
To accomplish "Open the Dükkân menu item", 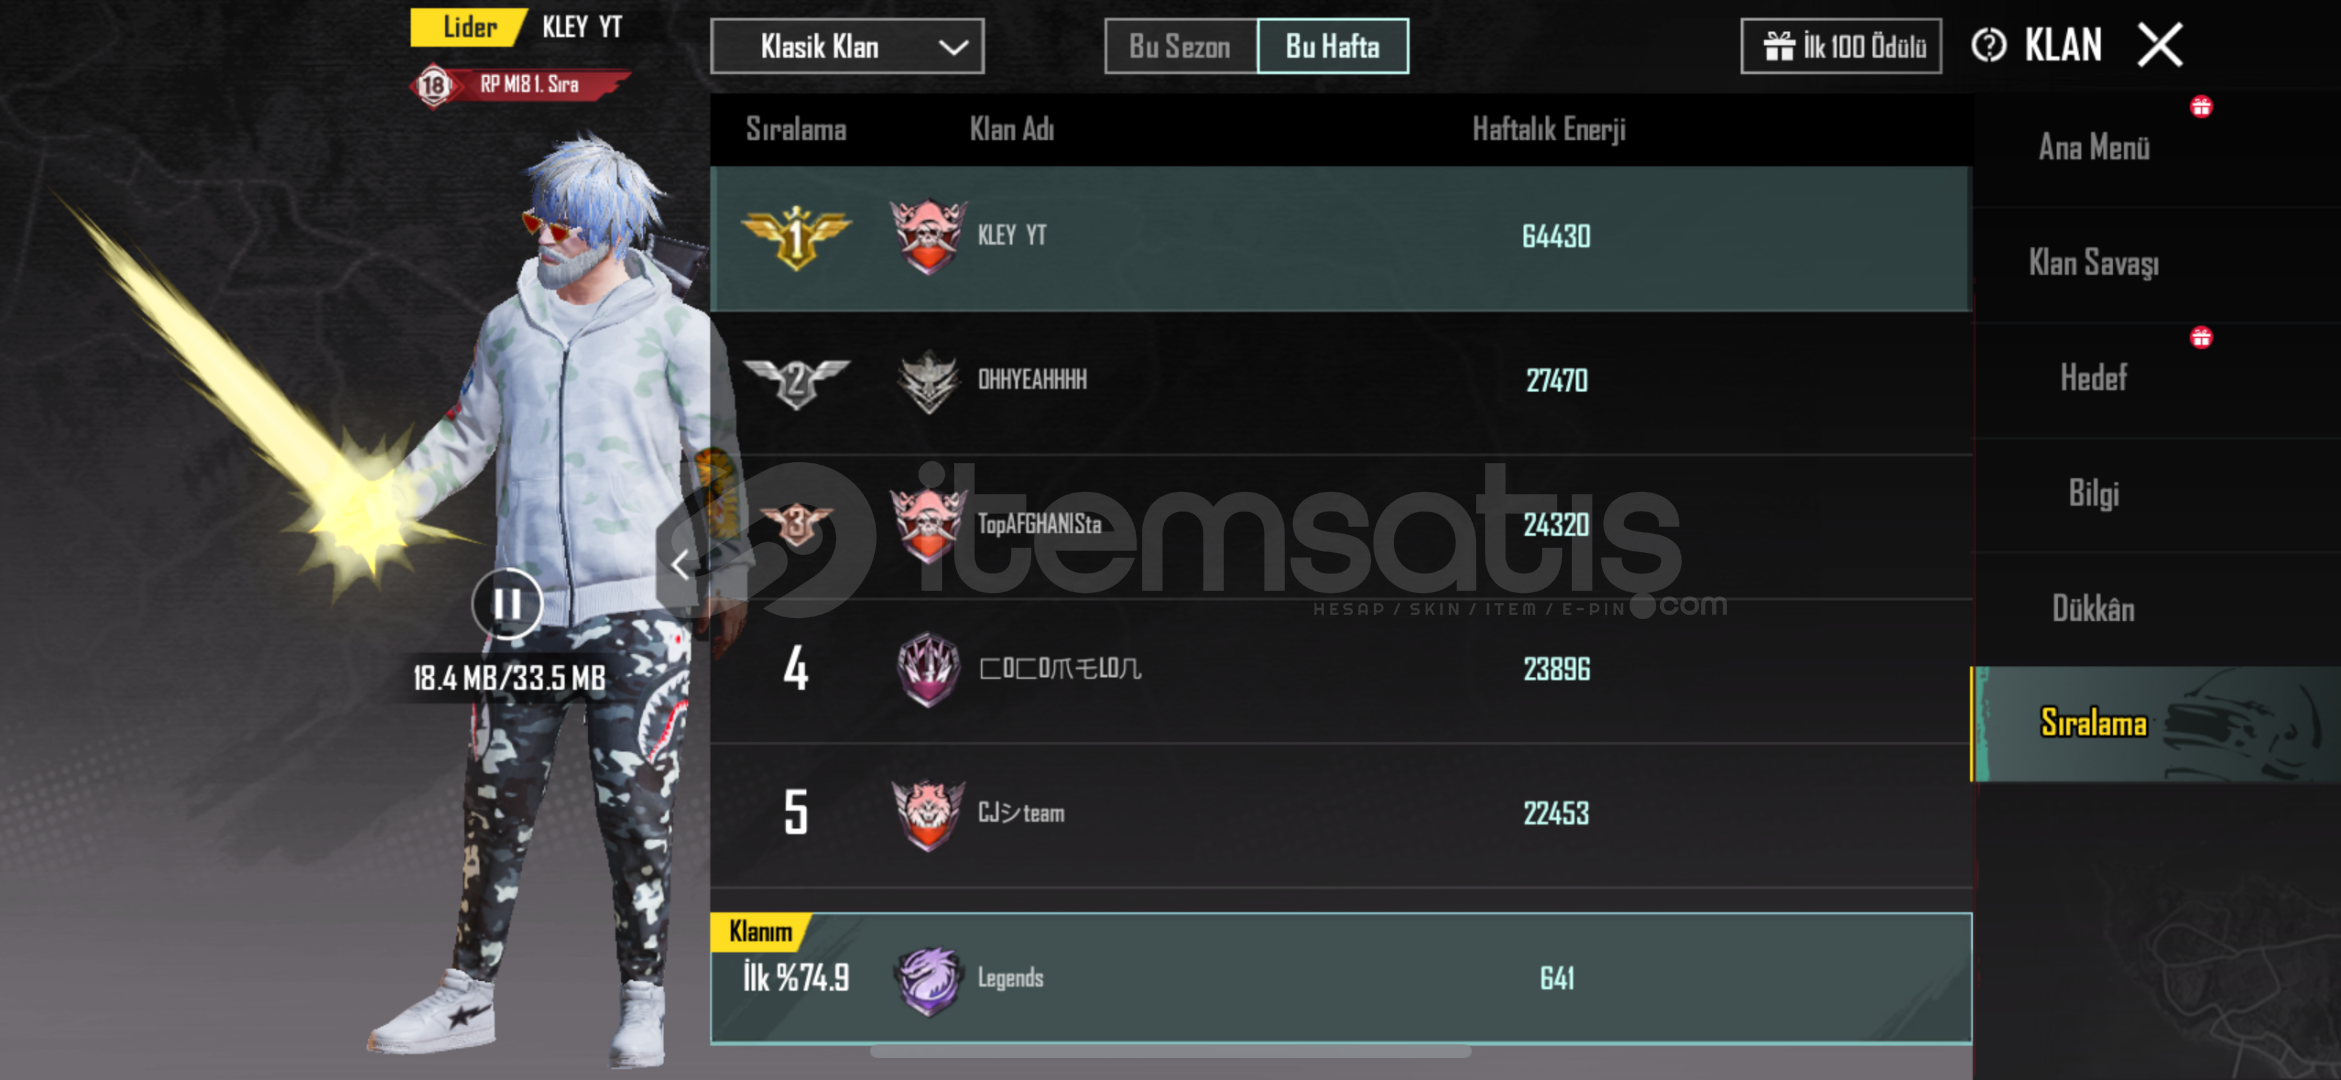I will tap(2093, 609).
